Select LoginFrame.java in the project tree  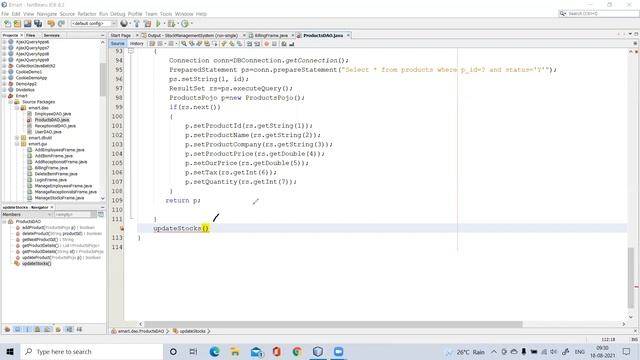pos(51,180)
